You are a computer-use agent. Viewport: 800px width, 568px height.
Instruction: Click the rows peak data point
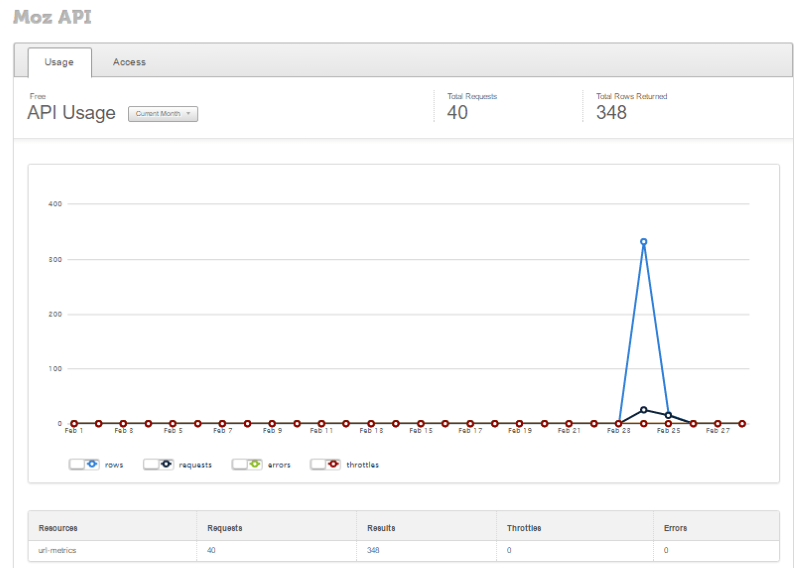click(643, 241)
